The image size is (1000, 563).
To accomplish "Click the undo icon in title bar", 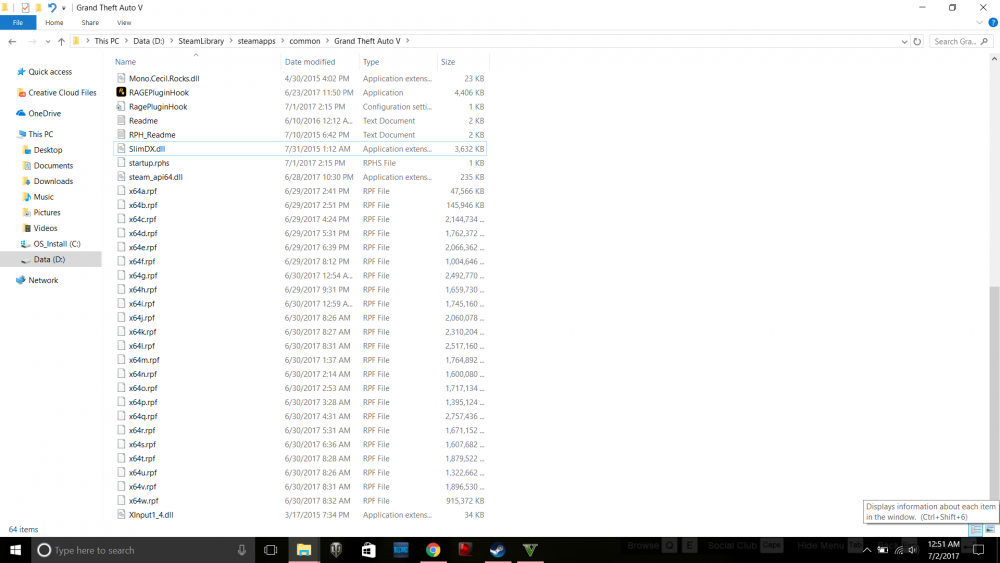I will (x=52, y=8).
